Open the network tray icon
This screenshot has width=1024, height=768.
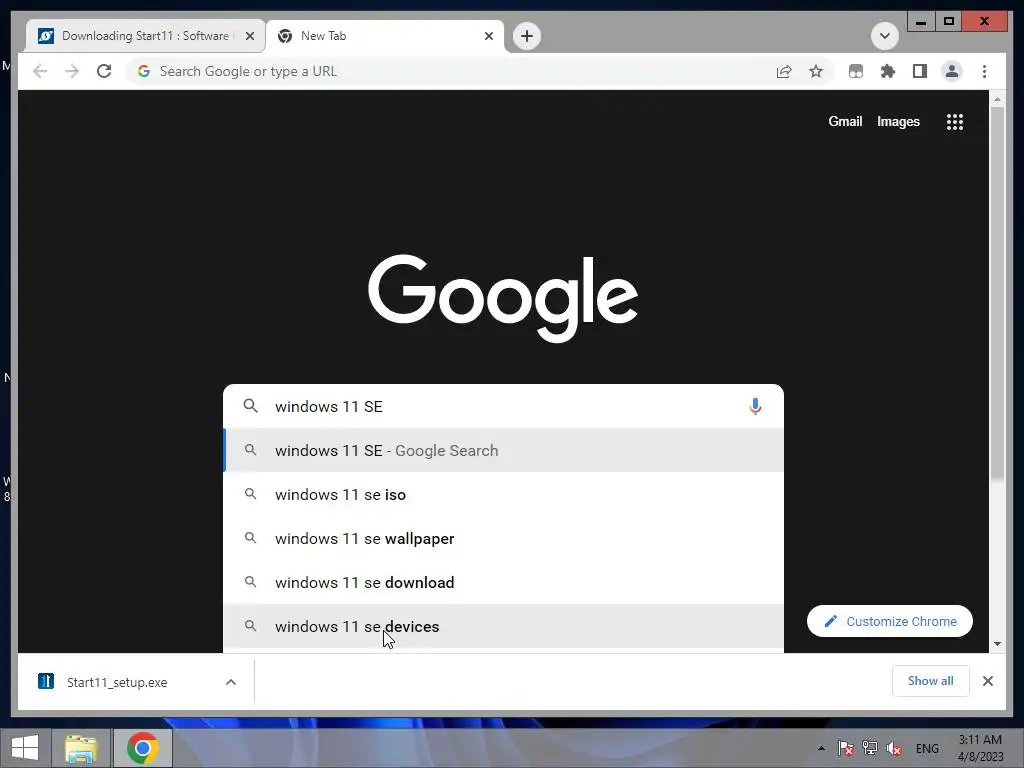pos(870,748)
